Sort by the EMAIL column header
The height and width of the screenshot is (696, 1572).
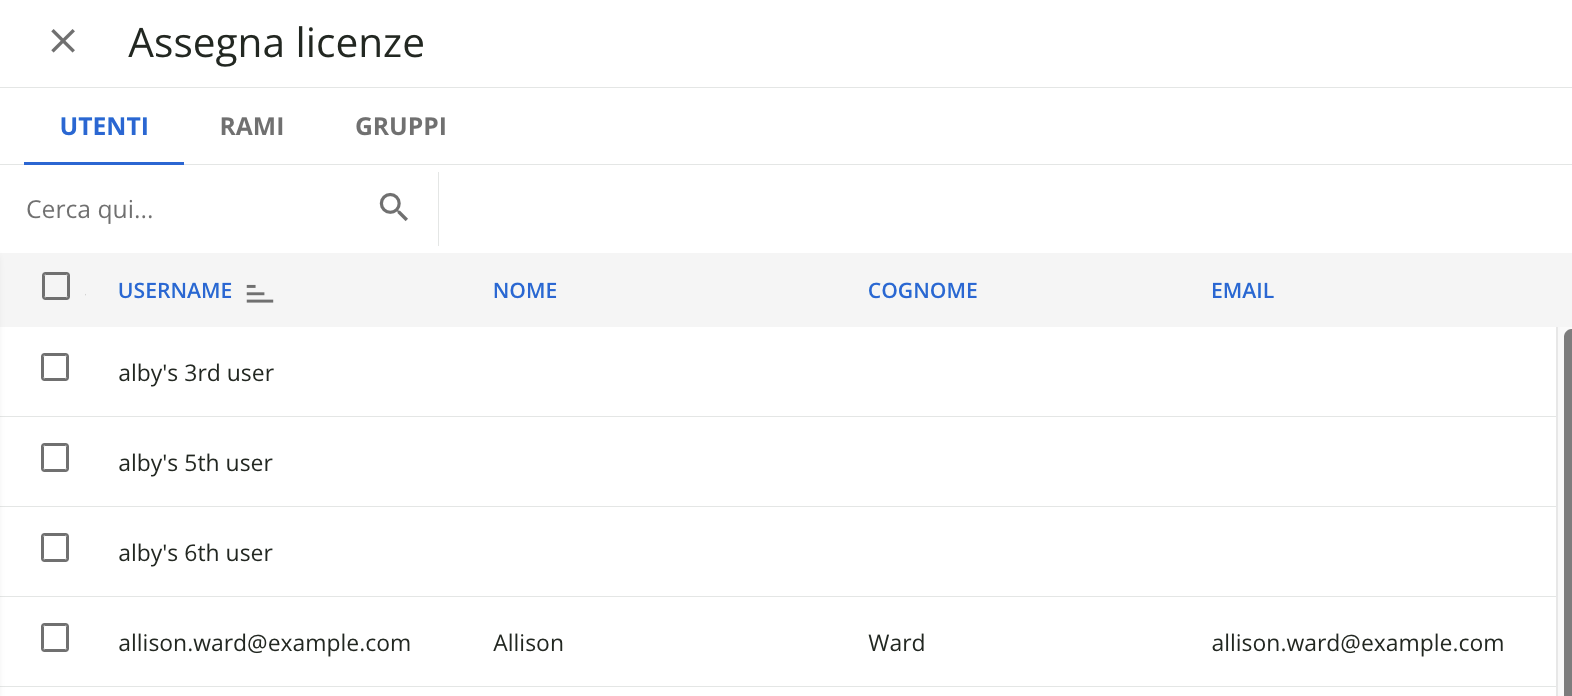[1243, 291]
